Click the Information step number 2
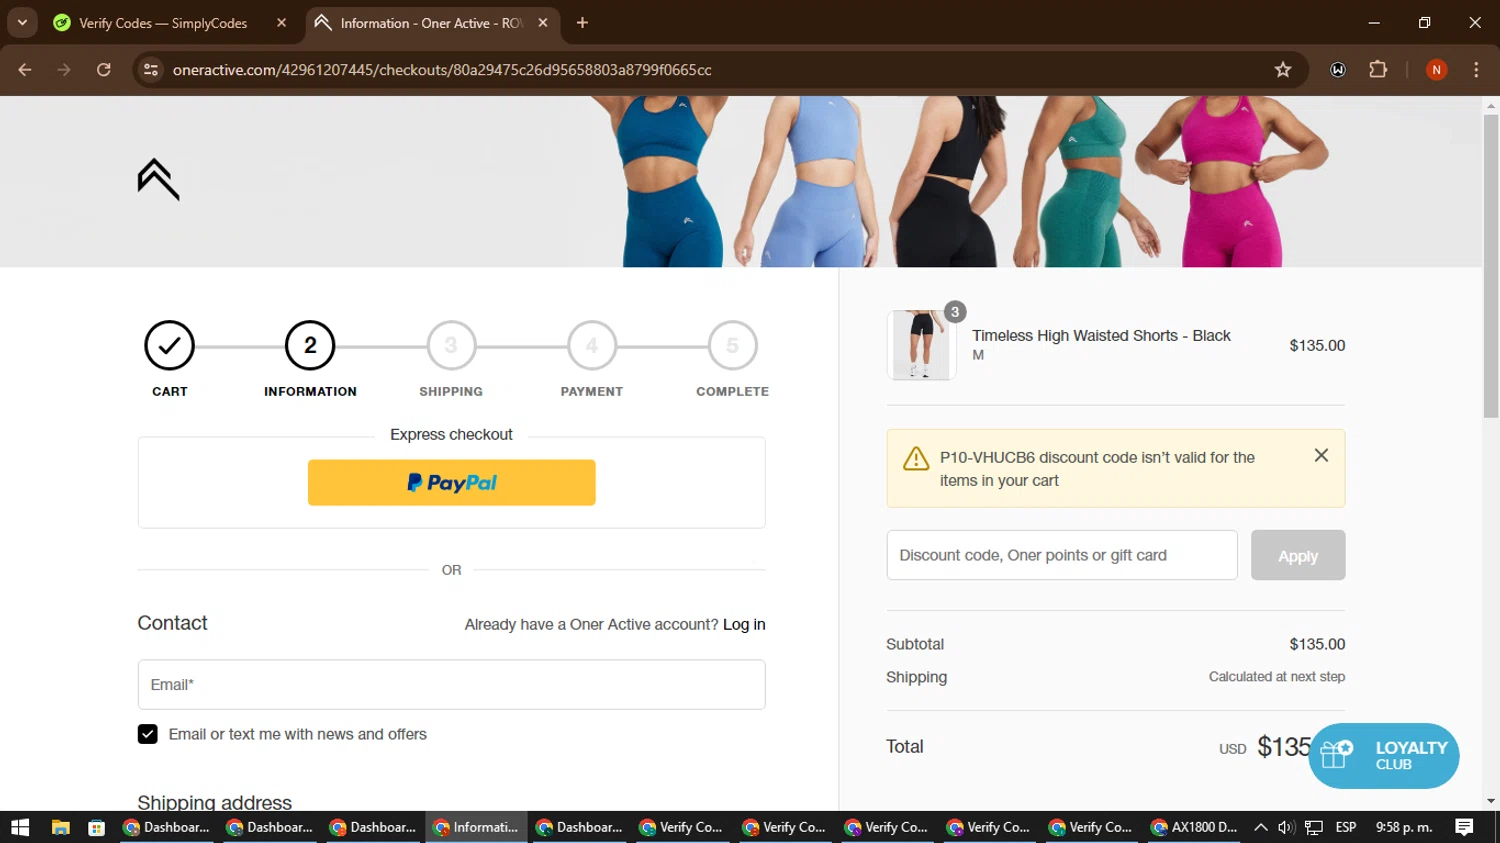The width and height of the screenshot is (1500, 843). coord(310,346)
